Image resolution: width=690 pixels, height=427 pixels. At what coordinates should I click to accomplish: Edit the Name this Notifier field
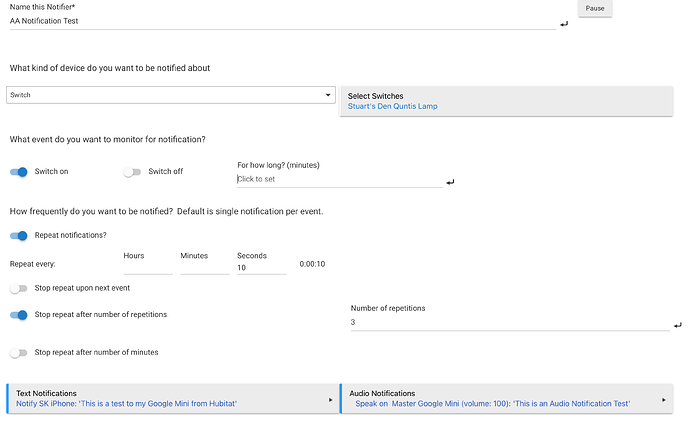click(x=283, y=21)
